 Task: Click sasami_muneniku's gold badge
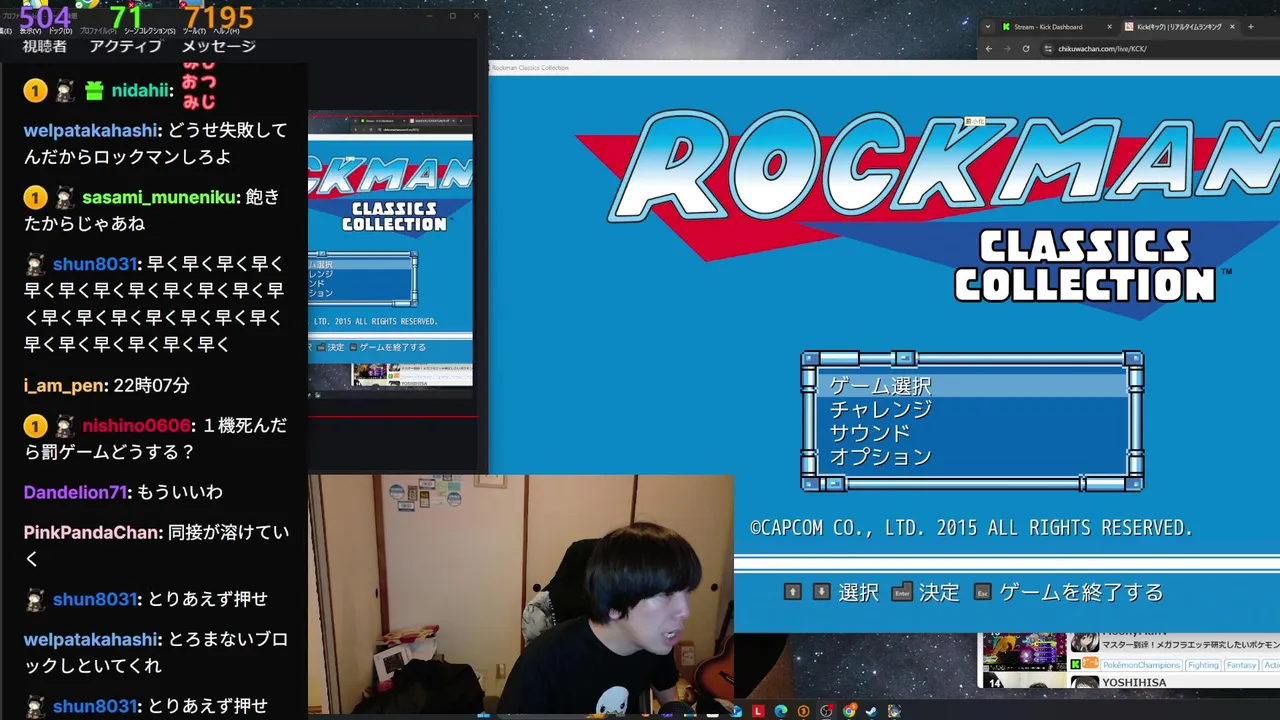click(x=35, y=198)
